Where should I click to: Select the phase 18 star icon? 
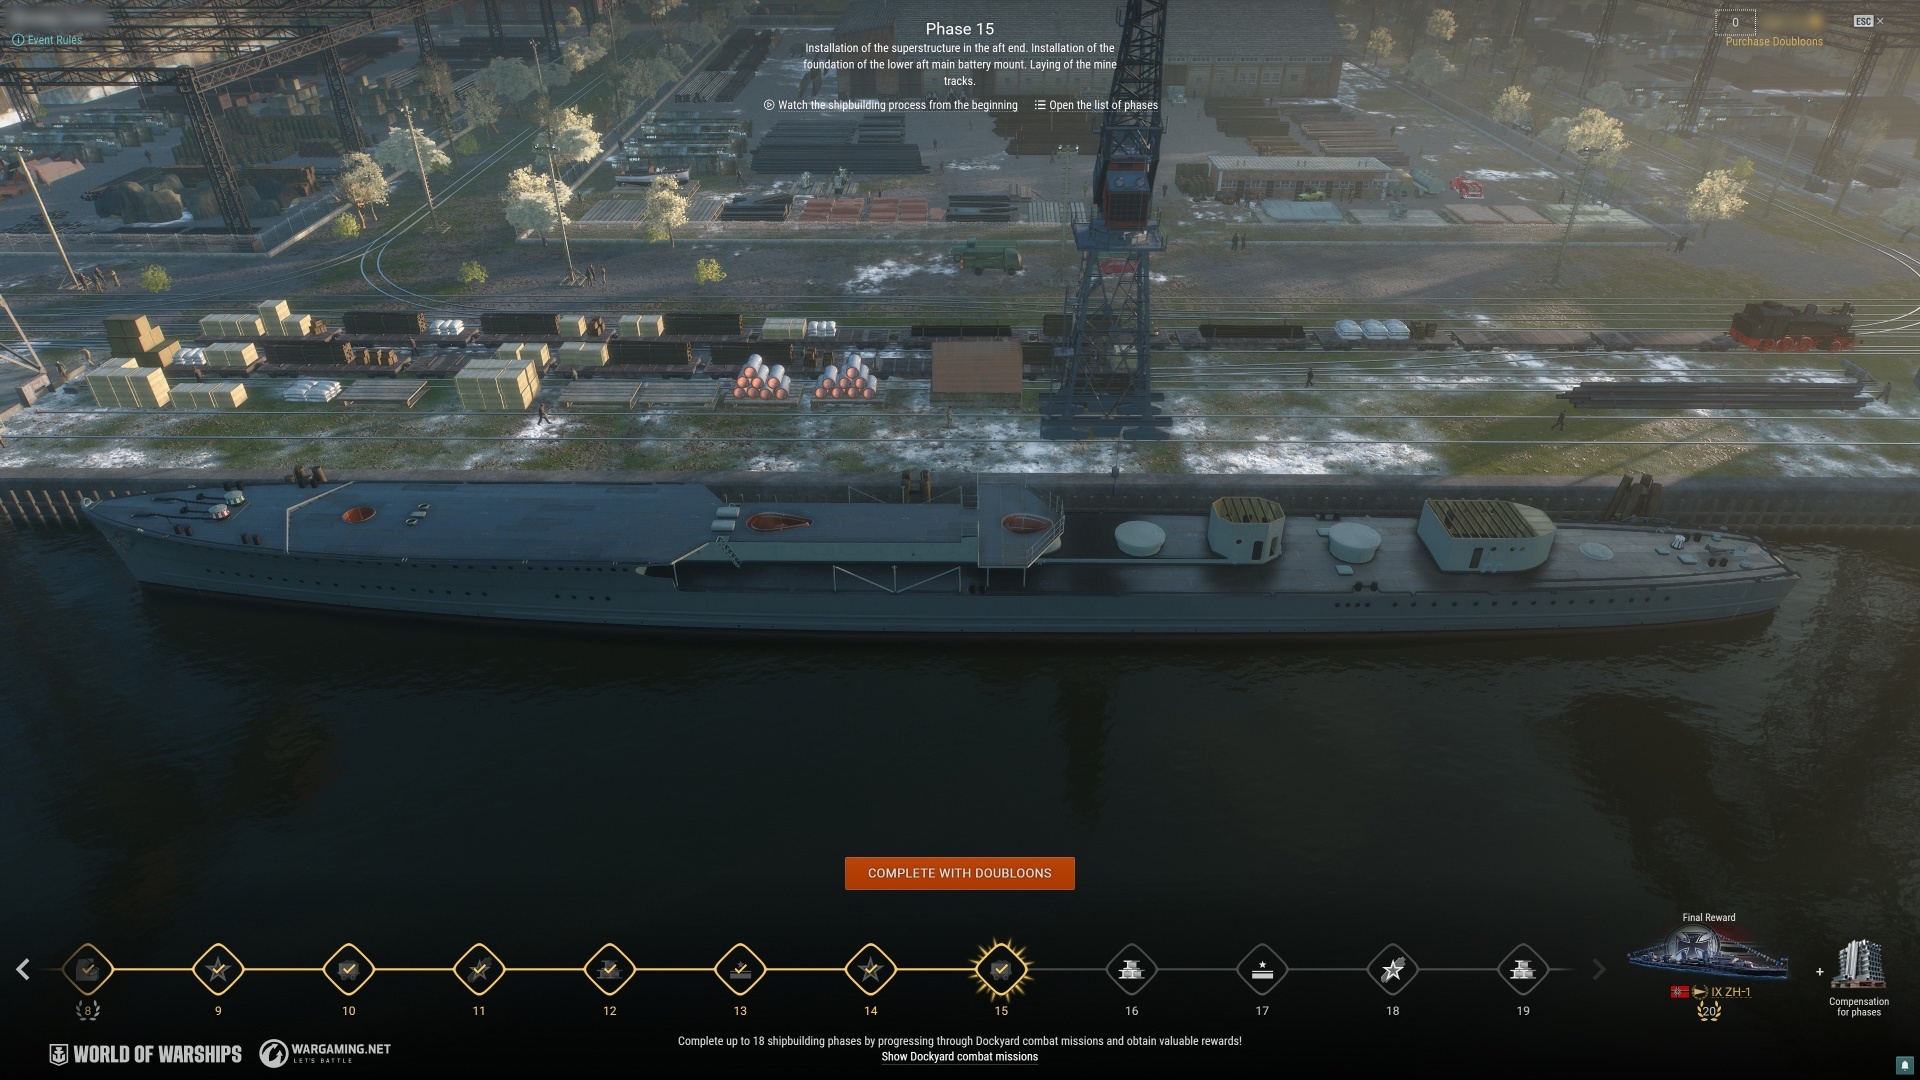(x=1392, y=969)
